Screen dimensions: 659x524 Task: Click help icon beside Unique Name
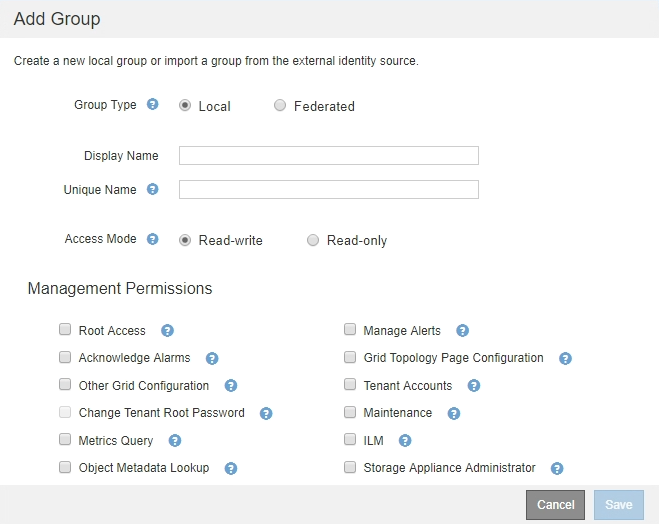click(x=153, y=189)
